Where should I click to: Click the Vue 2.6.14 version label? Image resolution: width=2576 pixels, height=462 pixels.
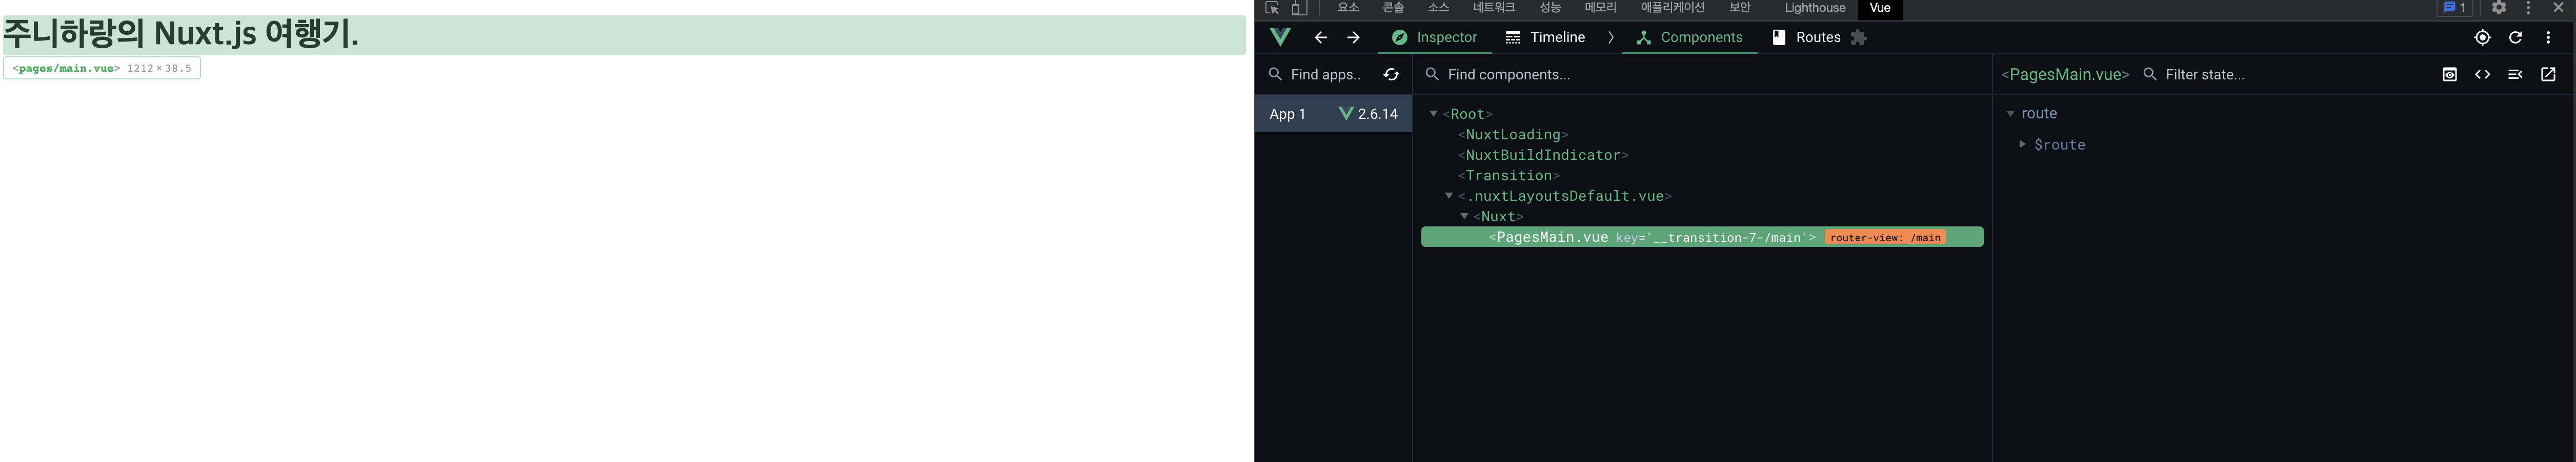tap(1368, 114)
